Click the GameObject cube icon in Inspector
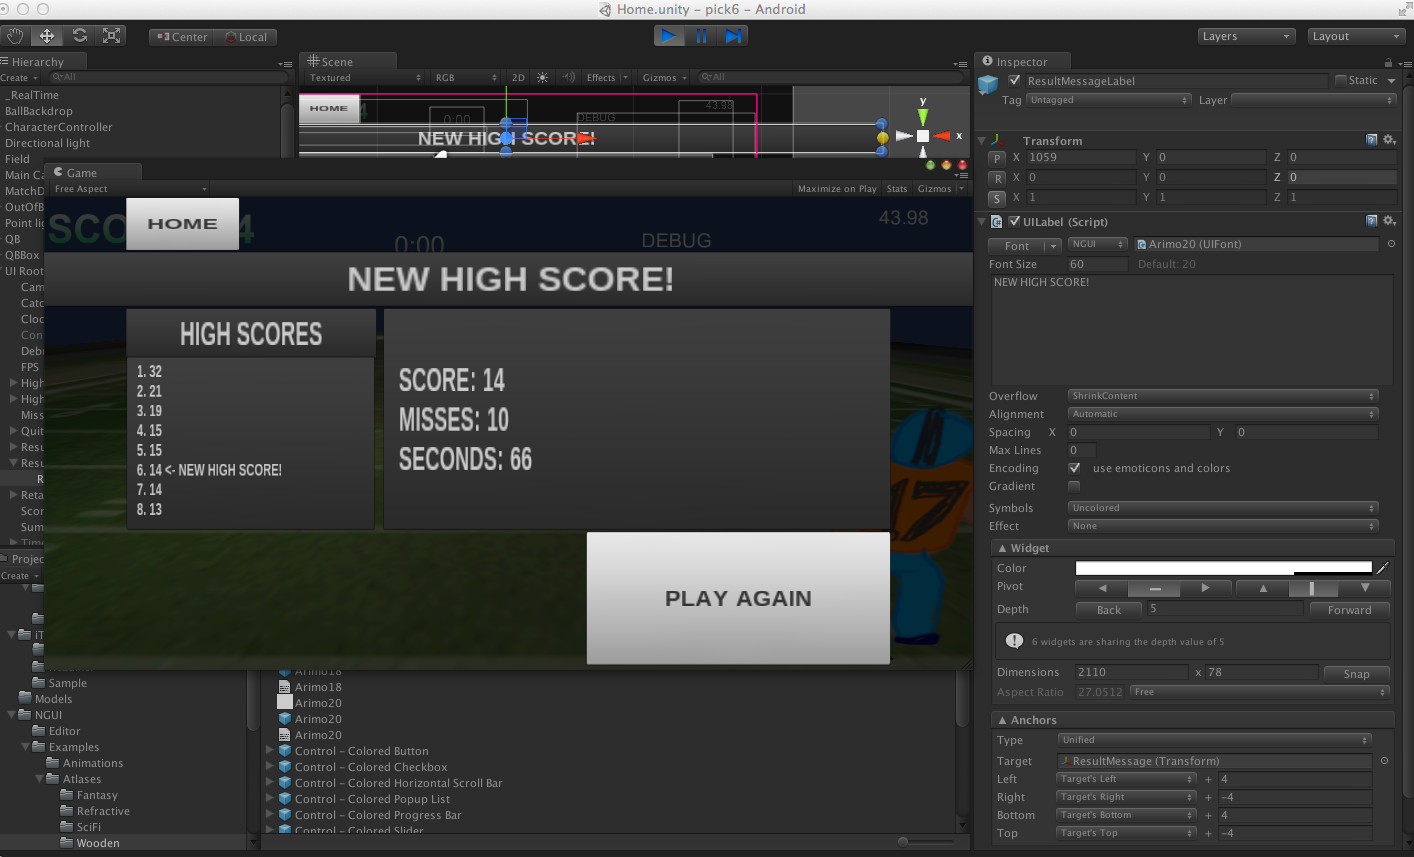1414x857 pixels. click(988, 85)
